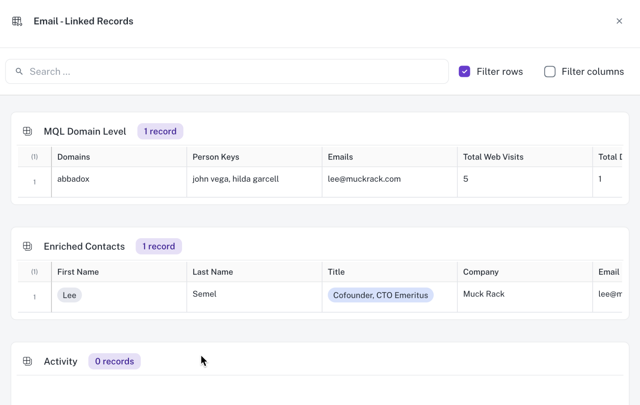
Task: Click the Email Linked Records table icon
Action: point(17,21)
